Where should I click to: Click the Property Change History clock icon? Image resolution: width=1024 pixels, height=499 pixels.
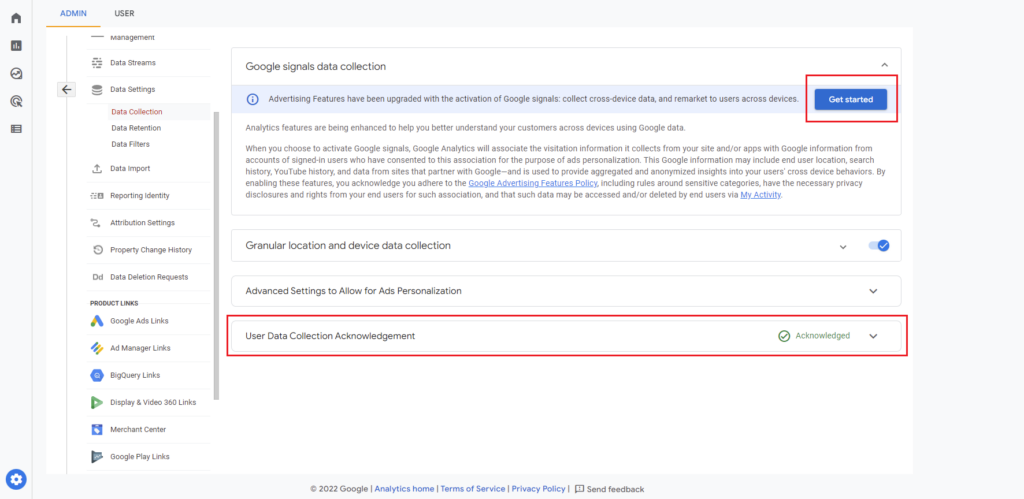(x=97, y=250)
